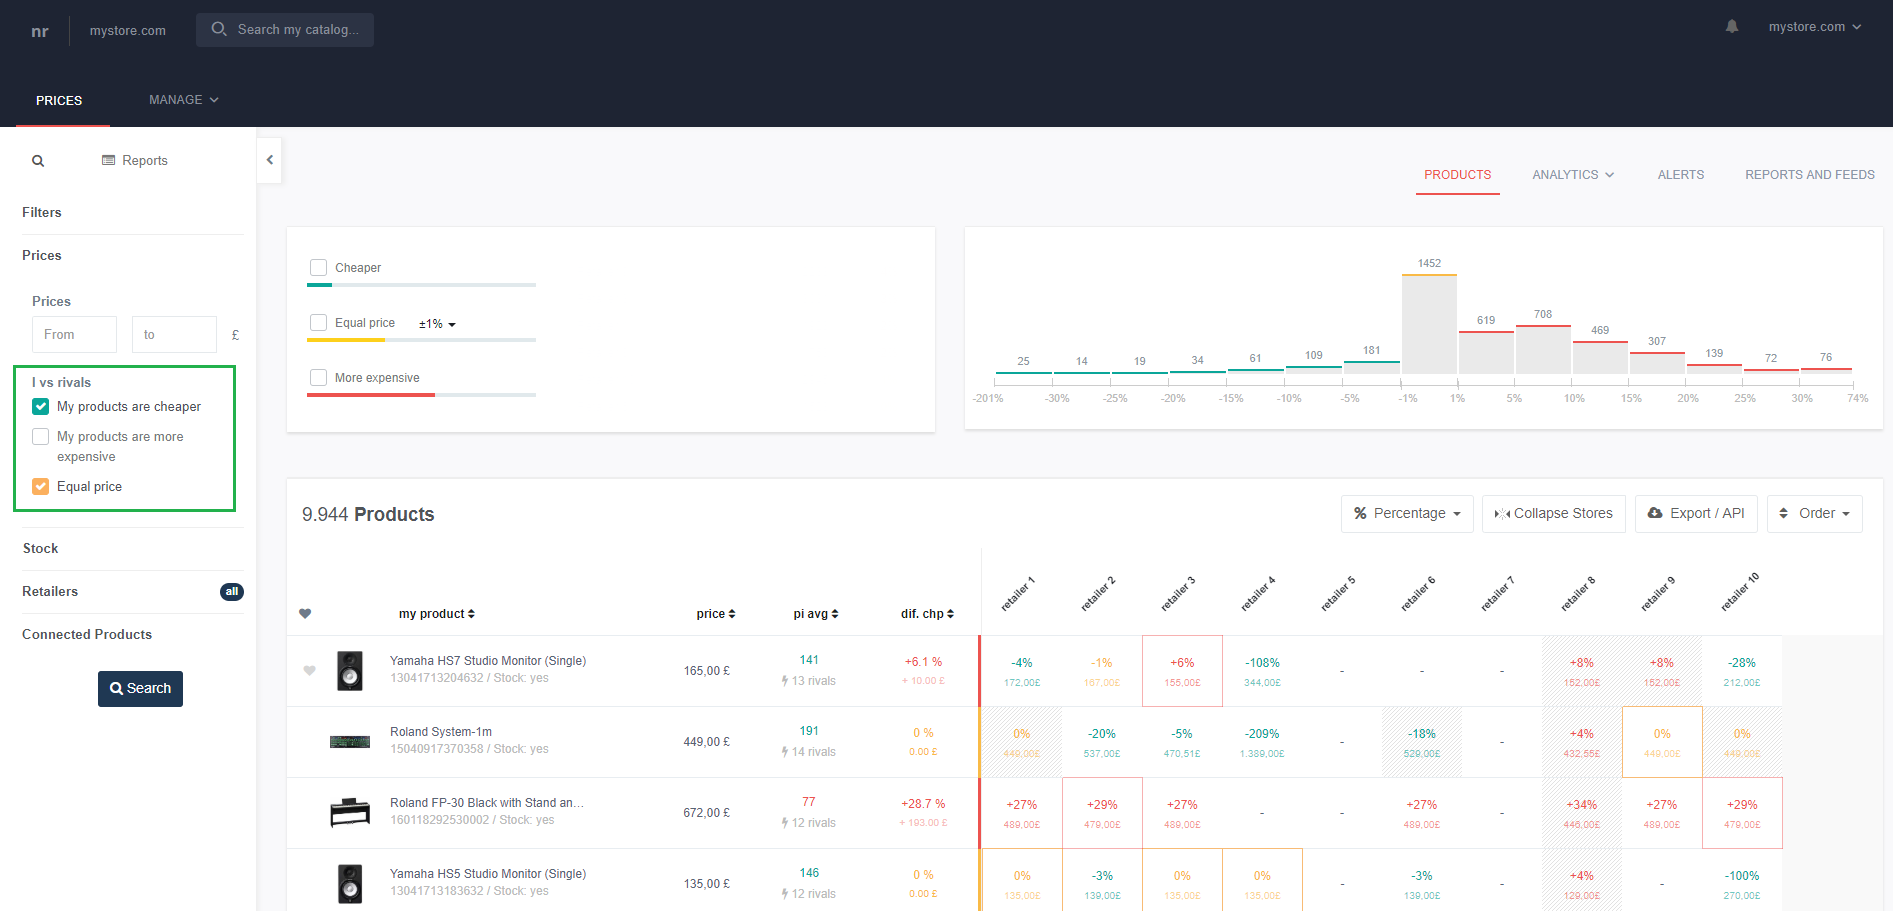1893x911 pixels.
Task: Click retailer 8 +34% cell for Roland FP-30
Action: 1582,813
